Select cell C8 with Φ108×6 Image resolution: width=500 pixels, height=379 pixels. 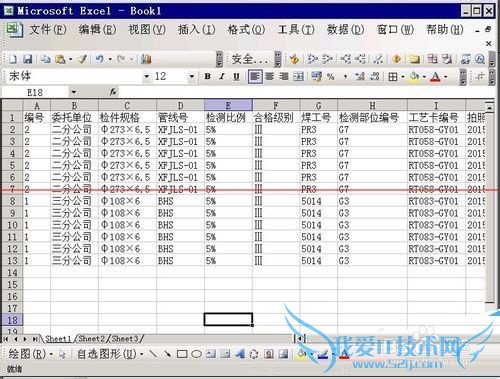[127, 201]
